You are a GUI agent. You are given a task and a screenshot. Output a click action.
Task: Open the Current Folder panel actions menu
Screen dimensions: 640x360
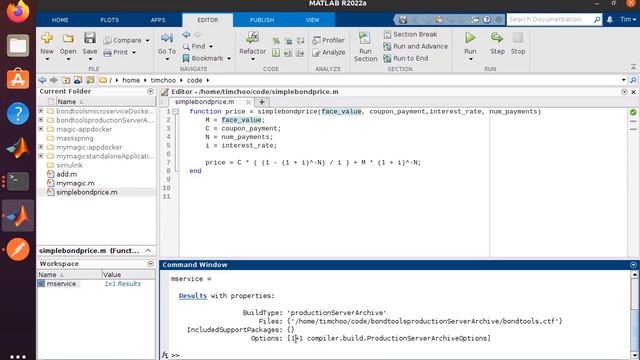[150, 91]
